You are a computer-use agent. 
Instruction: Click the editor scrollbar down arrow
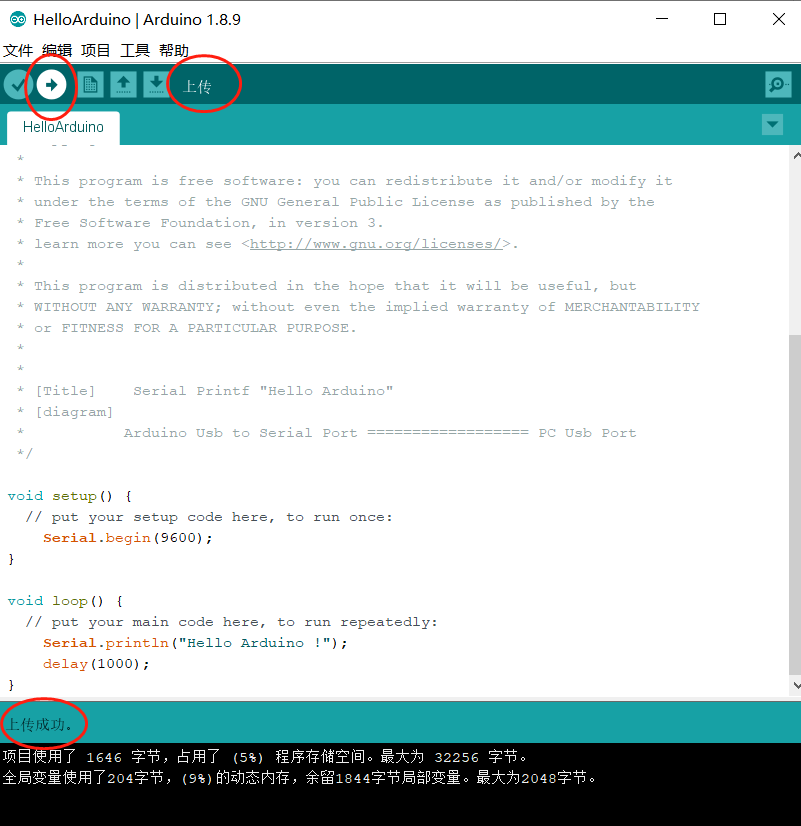pos(796,685)
